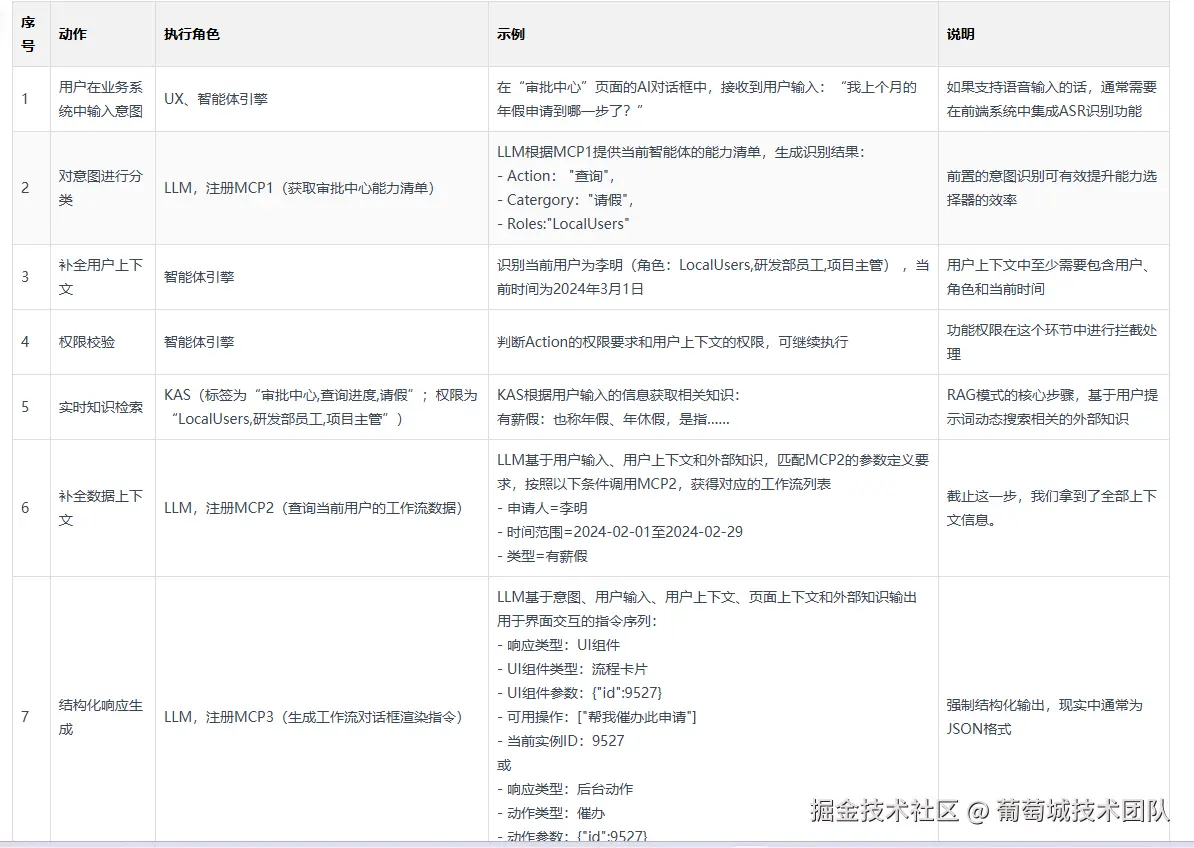Click the 补全数据上下文 cell
This screenshot has height=848, width=1194.
[103, 508]
